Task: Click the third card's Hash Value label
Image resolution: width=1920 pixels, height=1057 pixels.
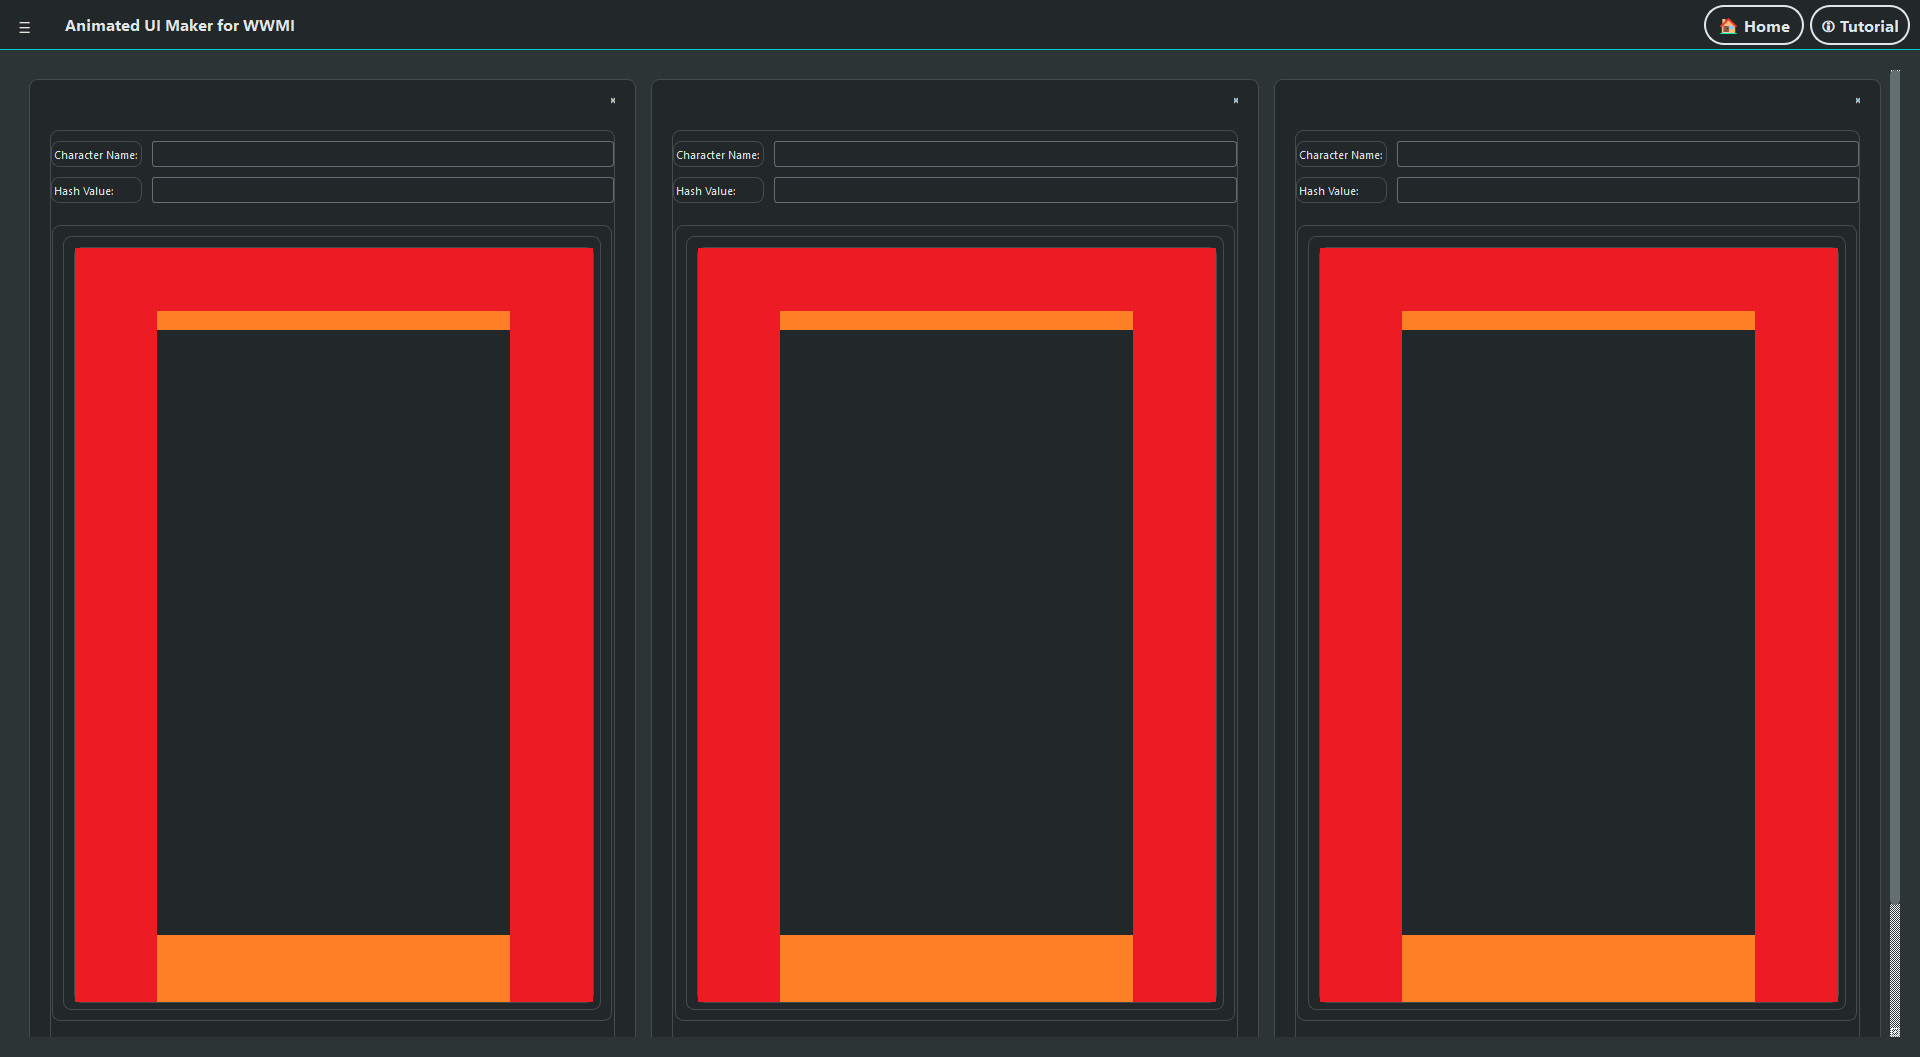Action: [x=1329, y=191]
